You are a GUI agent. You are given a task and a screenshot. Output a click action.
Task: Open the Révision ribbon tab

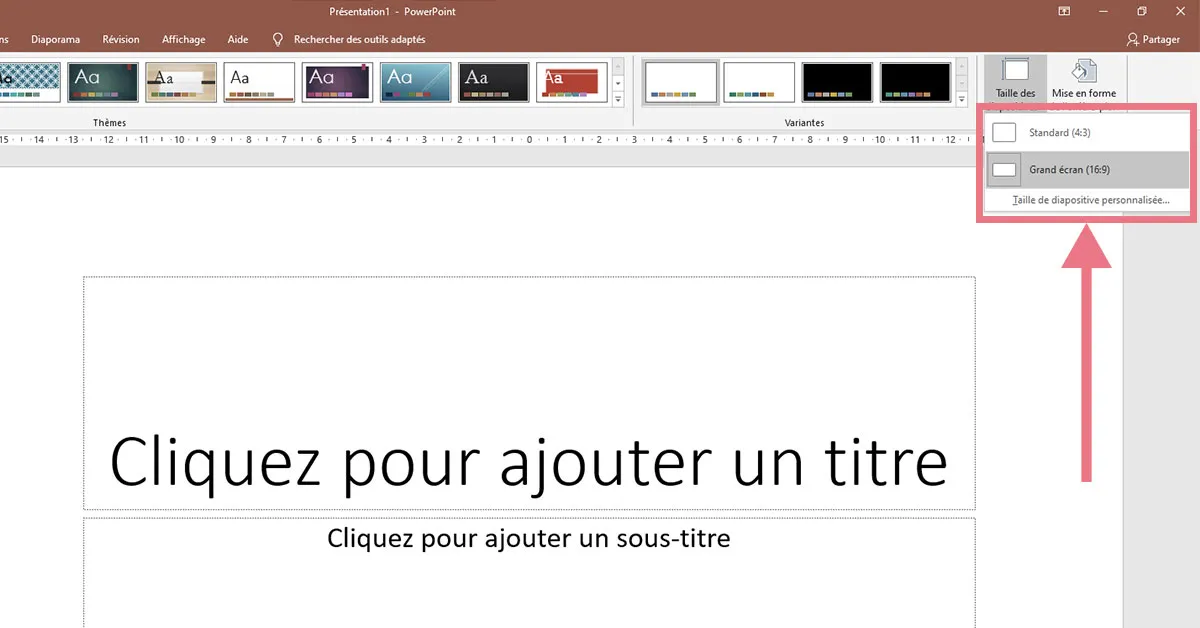[121, 40]
